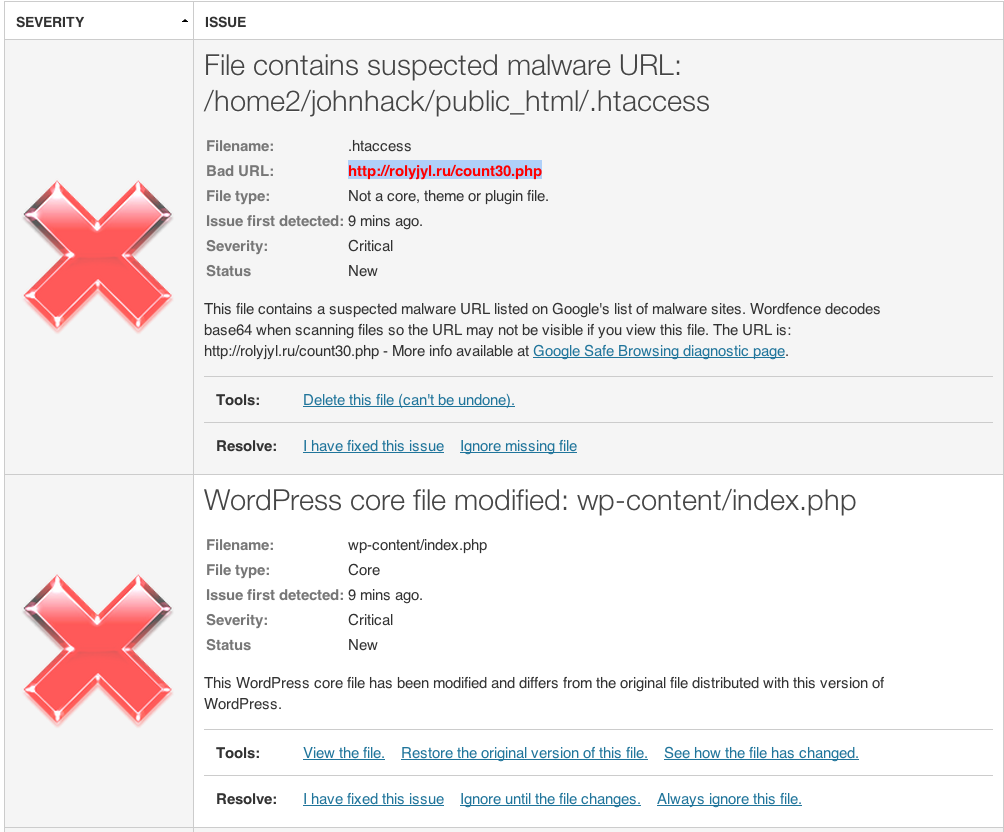Click the wp-content/index.php value in the Filename row

click(417, 545)
